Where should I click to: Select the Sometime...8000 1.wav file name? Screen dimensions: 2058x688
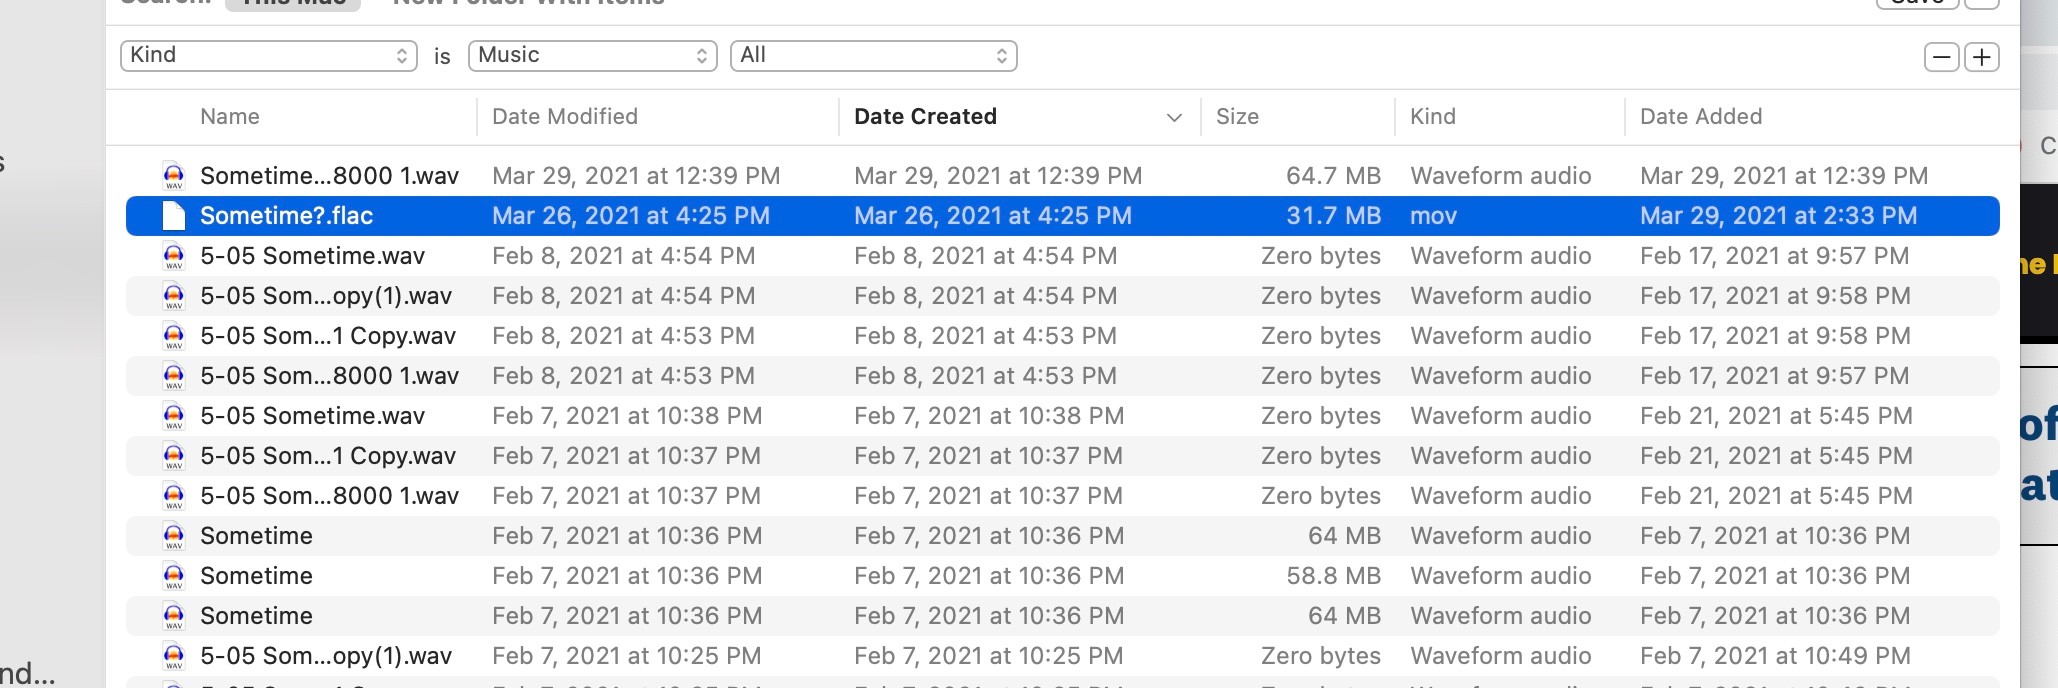click(329, 176)
